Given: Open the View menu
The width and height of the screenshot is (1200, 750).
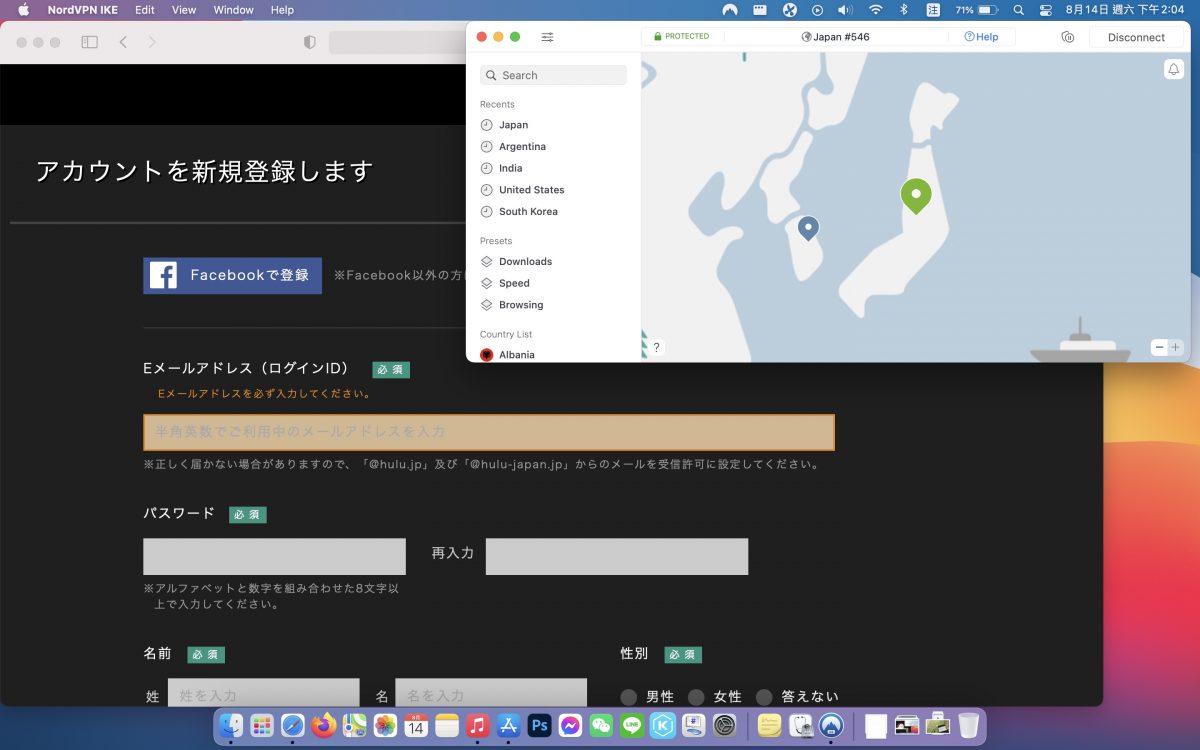Looking at the screenshot, I should click(x=184, y=10).
